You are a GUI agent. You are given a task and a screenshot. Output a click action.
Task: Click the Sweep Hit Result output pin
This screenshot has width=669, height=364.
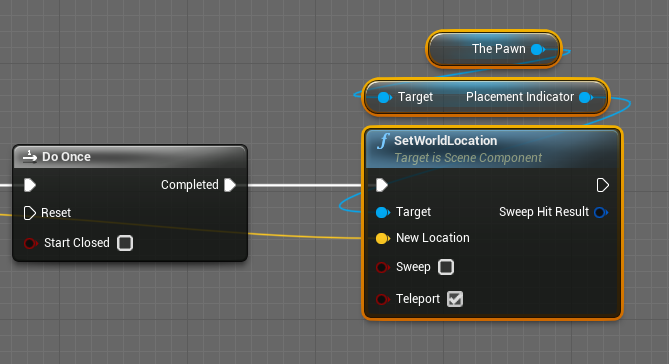pos(601,212)
